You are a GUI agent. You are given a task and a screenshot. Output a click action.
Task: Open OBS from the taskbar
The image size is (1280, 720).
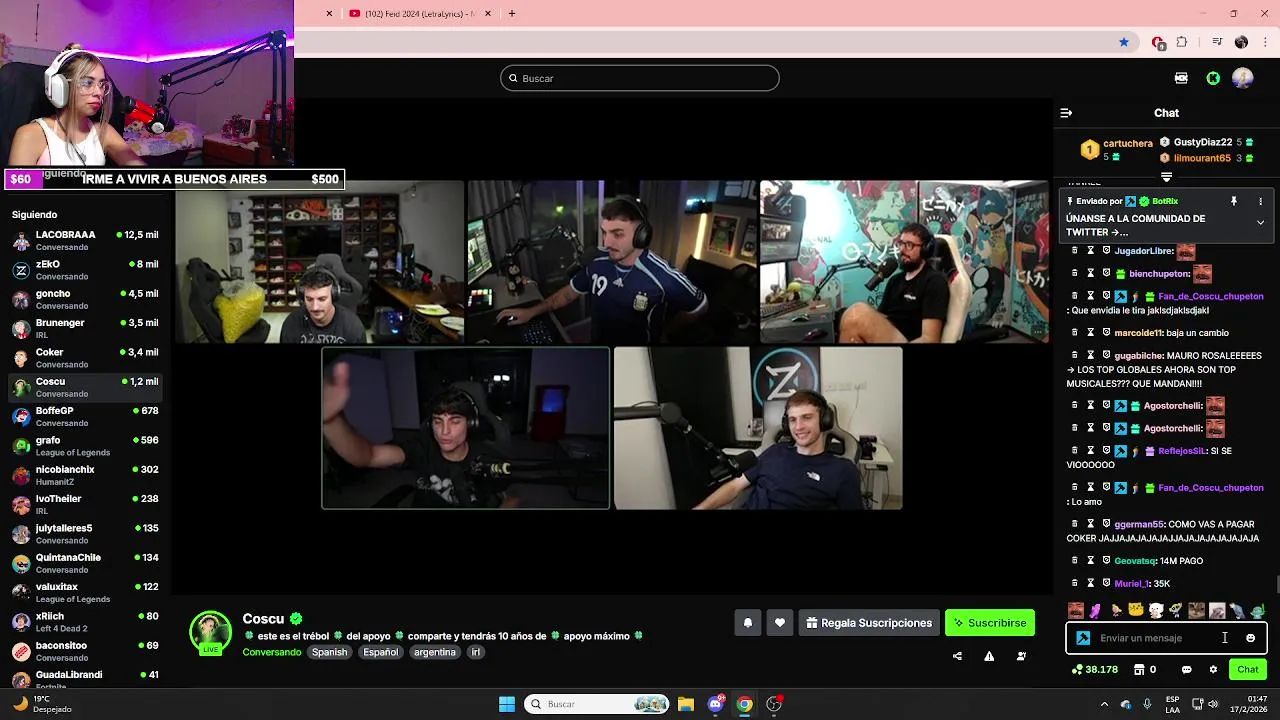774,704
